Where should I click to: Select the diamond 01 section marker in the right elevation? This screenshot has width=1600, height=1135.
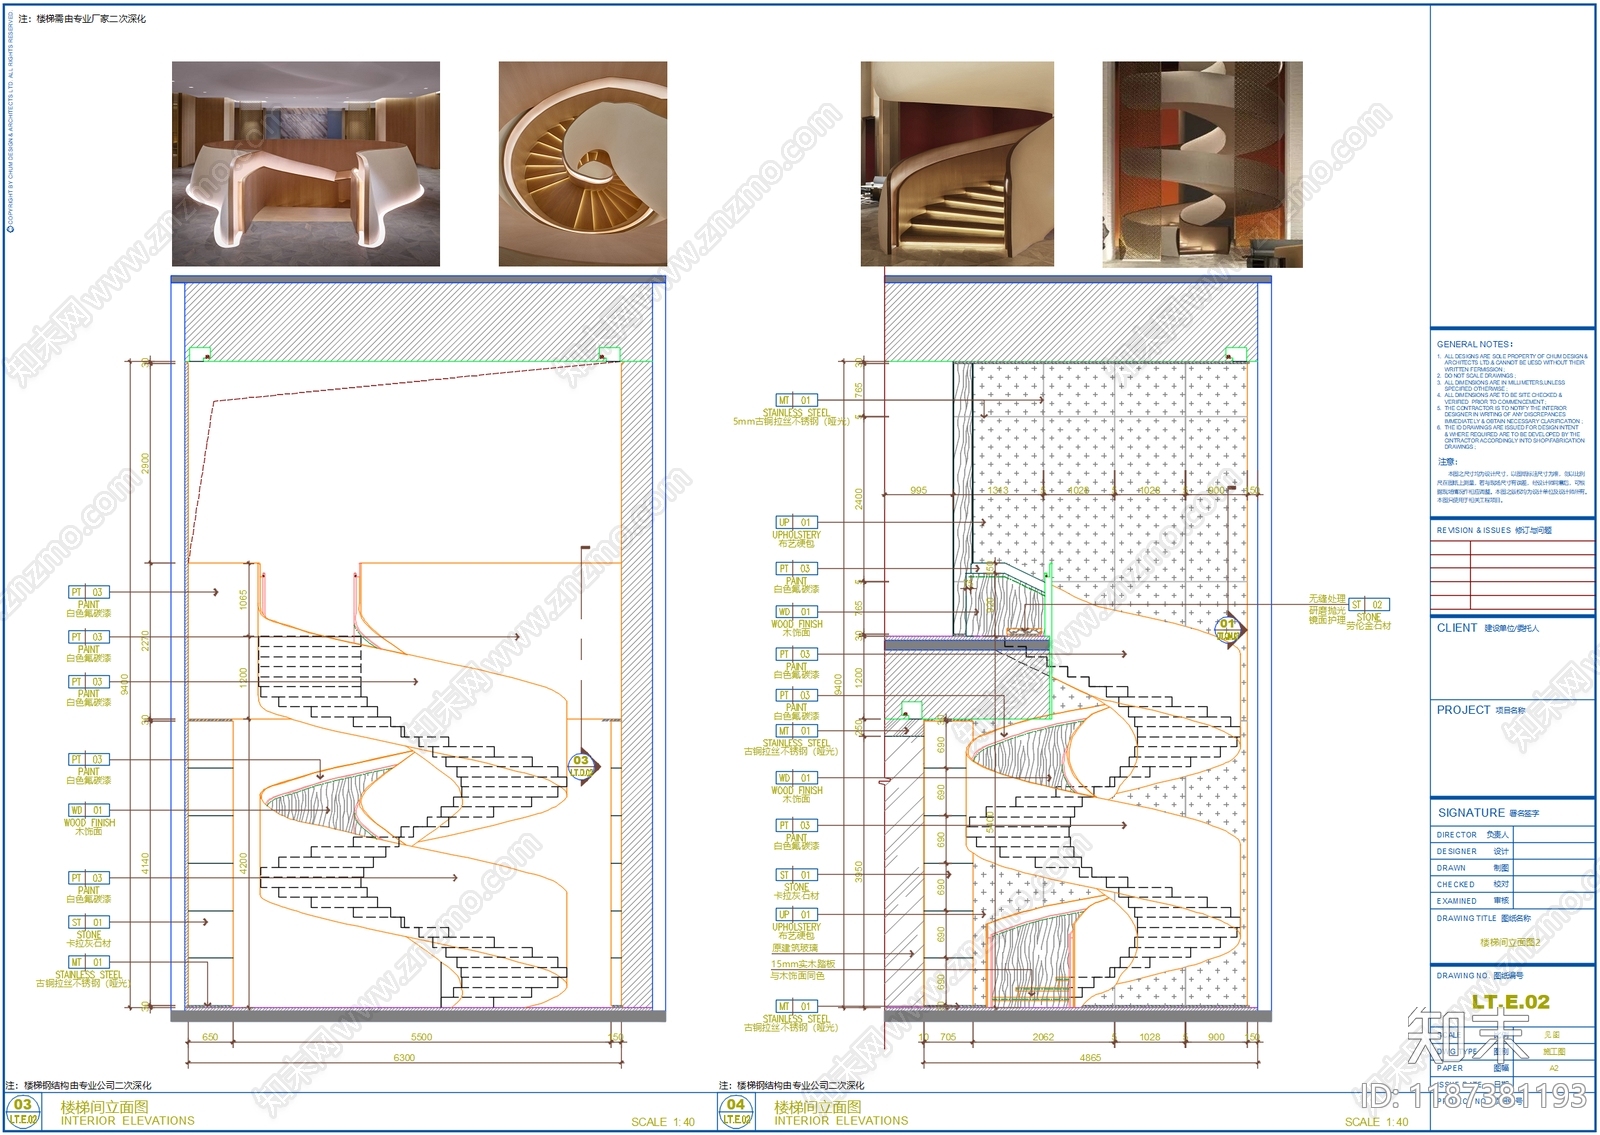coord(1227,629)
